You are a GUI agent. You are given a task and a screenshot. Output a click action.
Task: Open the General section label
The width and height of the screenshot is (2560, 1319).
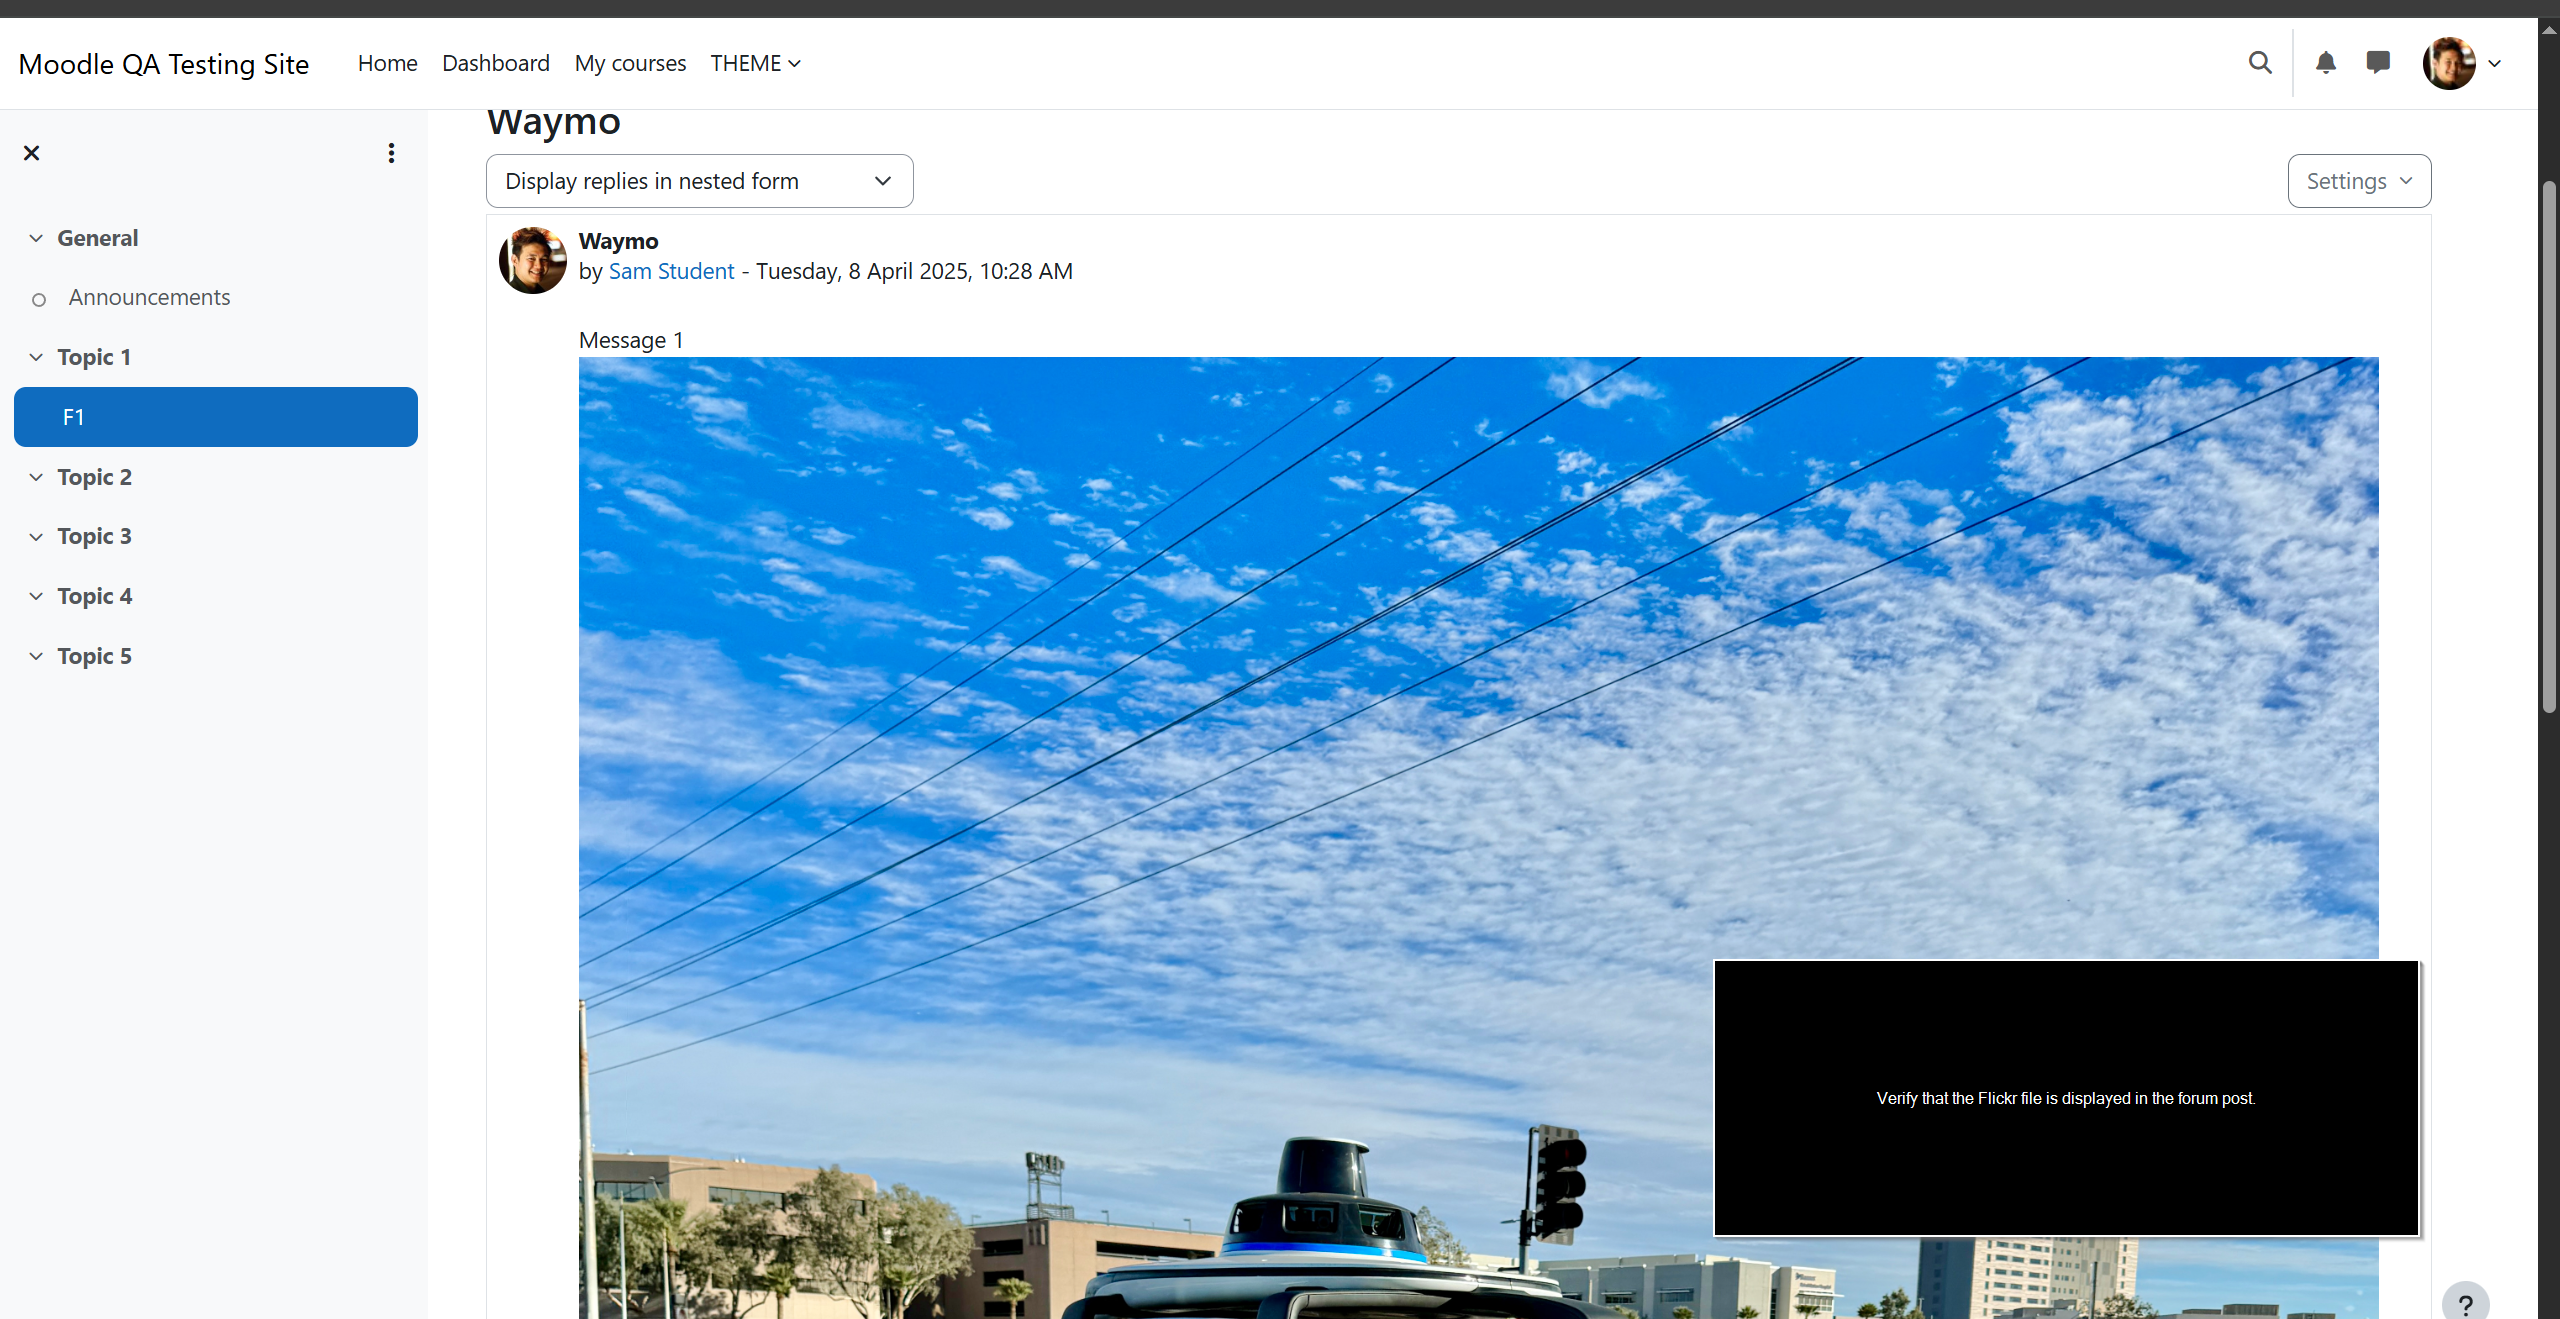(x=97, y=238)
